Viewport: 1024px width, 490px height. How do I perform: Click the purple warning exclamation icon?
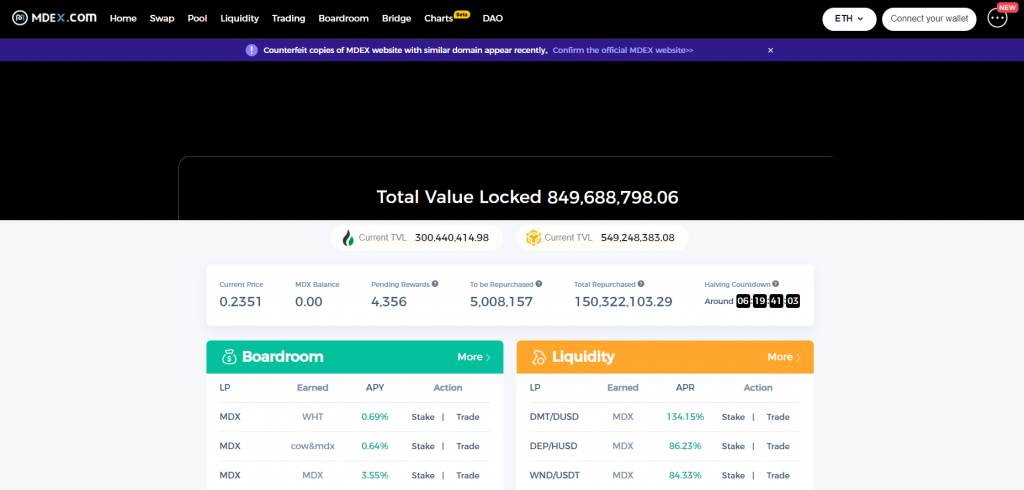click(251, 50)
